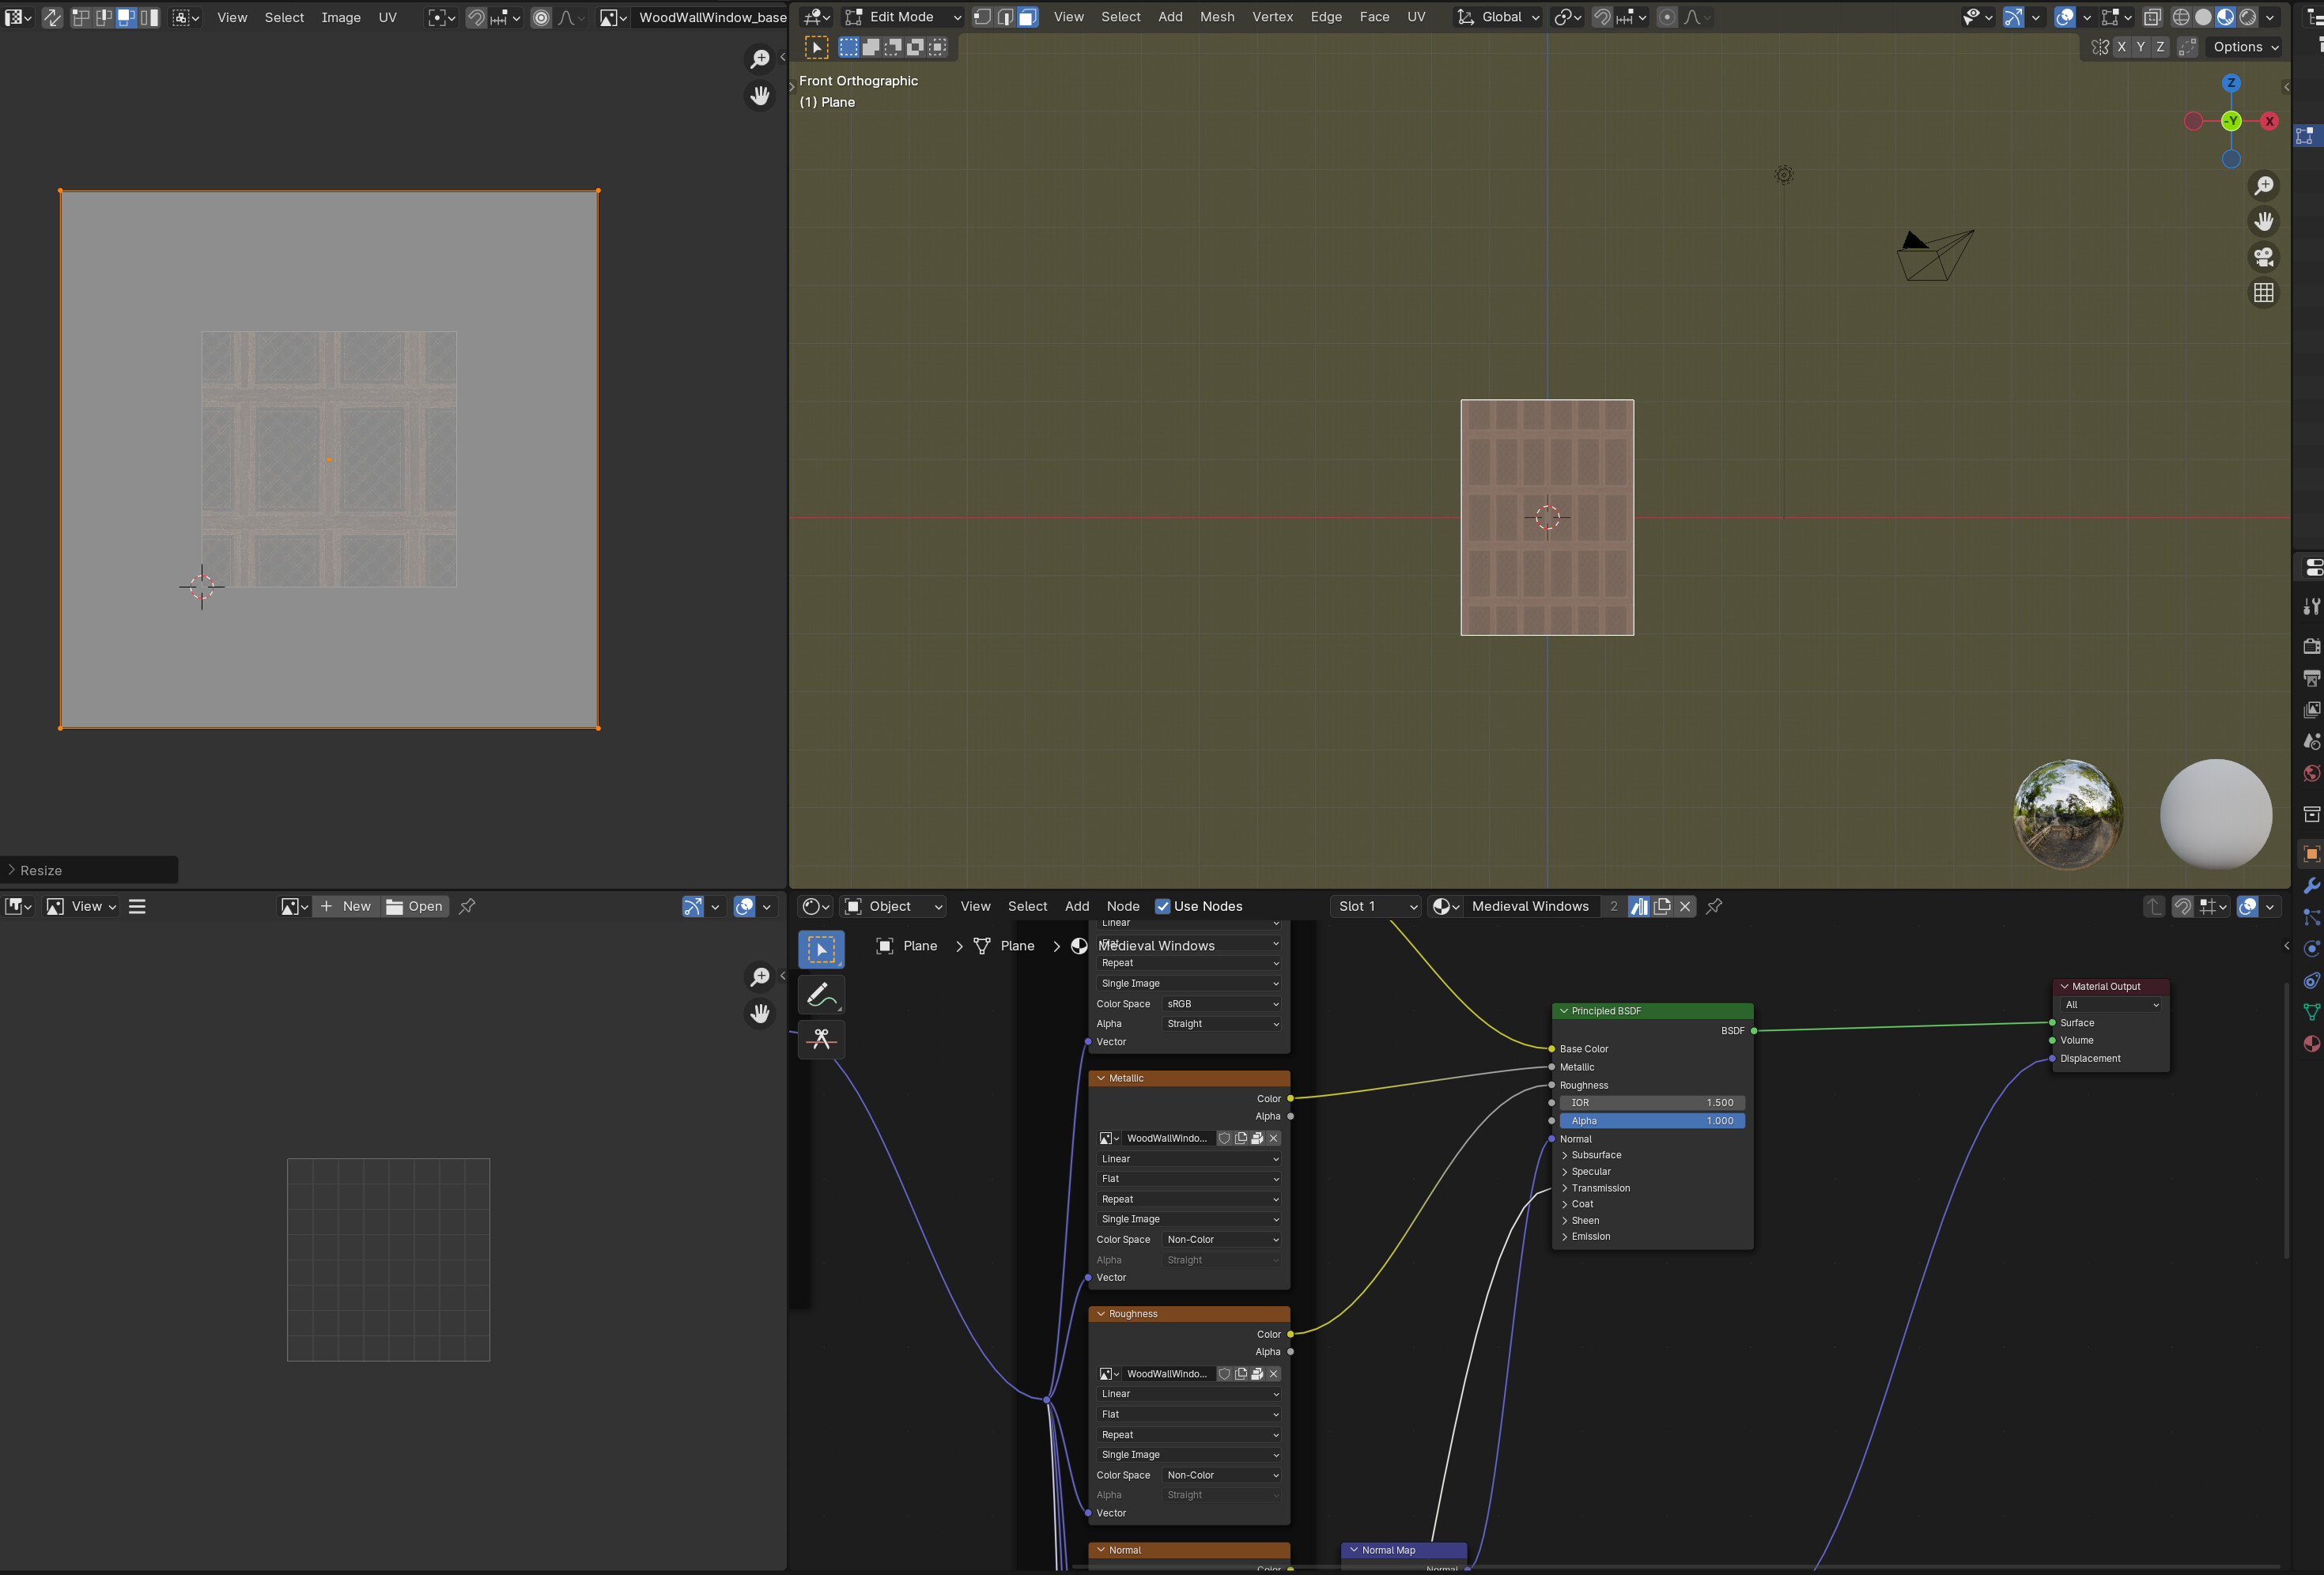Click Plane object in node editor breadcrumb
This screenshot has height=1575, width=2324.
(x=907, y=946)
